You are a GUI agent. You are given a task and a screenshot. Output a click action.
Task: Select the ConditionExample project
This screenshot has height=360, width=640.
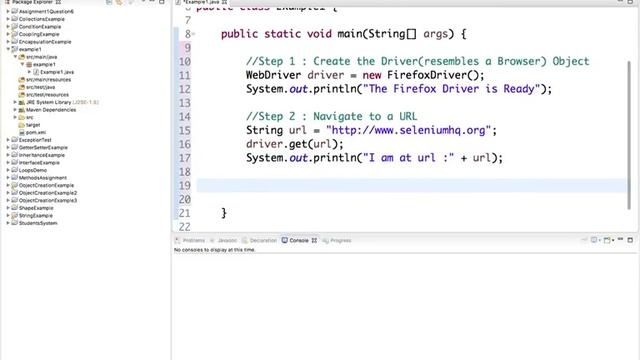click(x=40, y=27)
